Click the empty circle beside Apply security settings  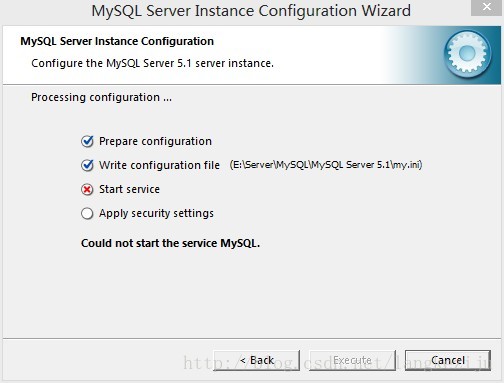[87, 214]
